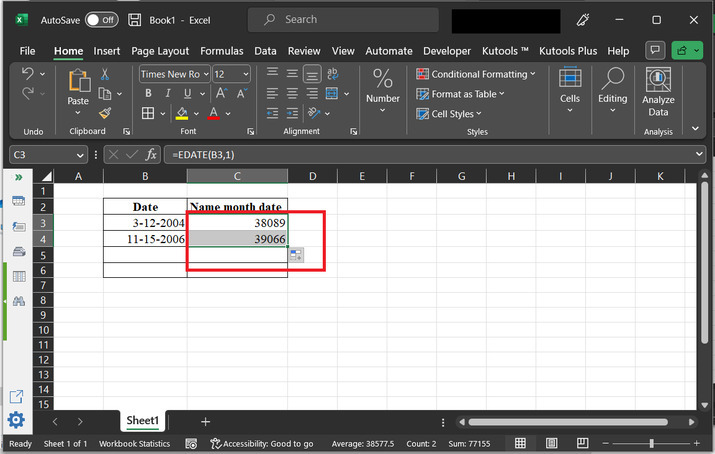
Task: Open Analyze Data from the ribbon
Action: [x=658, y=92]
